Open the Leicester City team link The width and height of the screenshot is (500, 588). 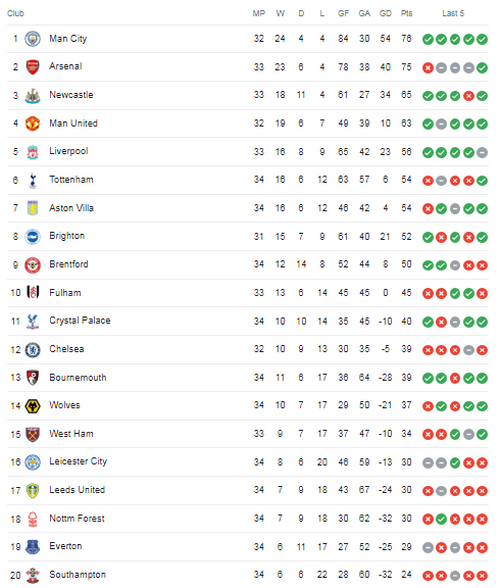click(78, 462)
